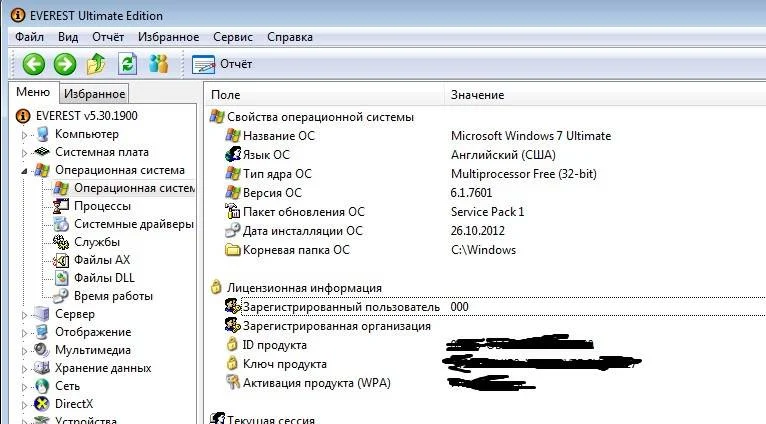The image size is (766, 424).
Task: Click the Системные драйверы icon
Action: coord(61,224)
